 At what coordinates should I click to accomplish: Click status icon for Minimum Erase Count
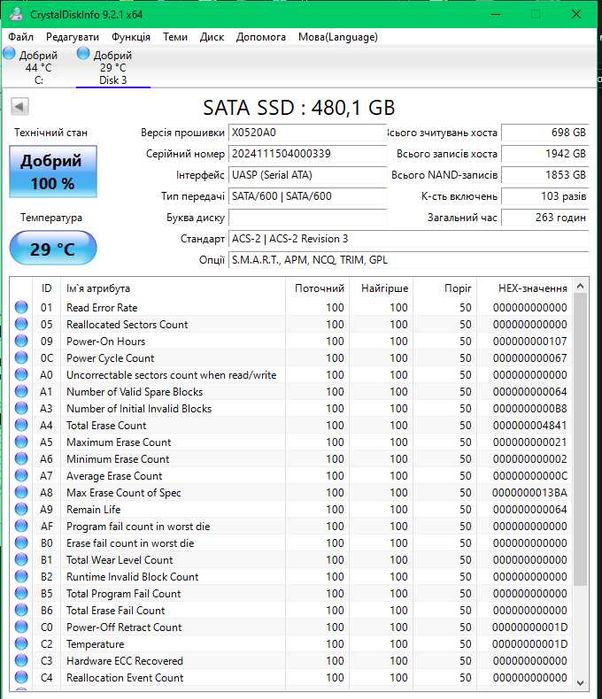21,459
